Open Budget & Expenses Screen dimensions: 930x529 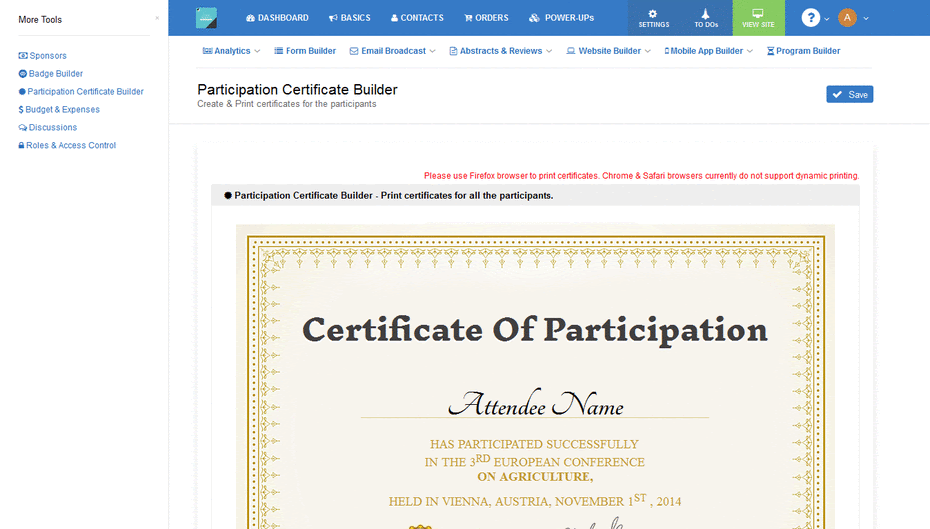pos(59,109)
